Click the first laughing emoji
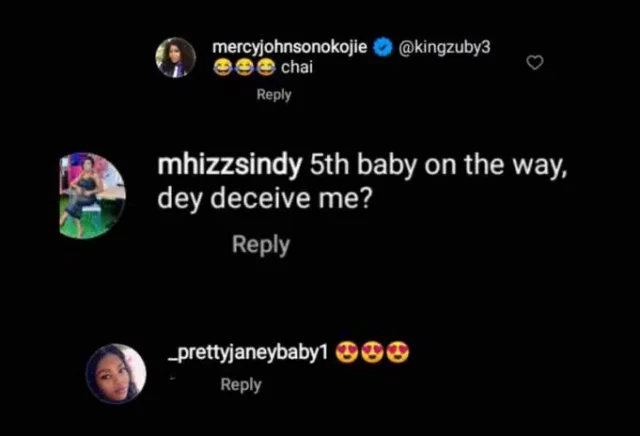This screenshot has height=436, width=640. click(224, 68)
